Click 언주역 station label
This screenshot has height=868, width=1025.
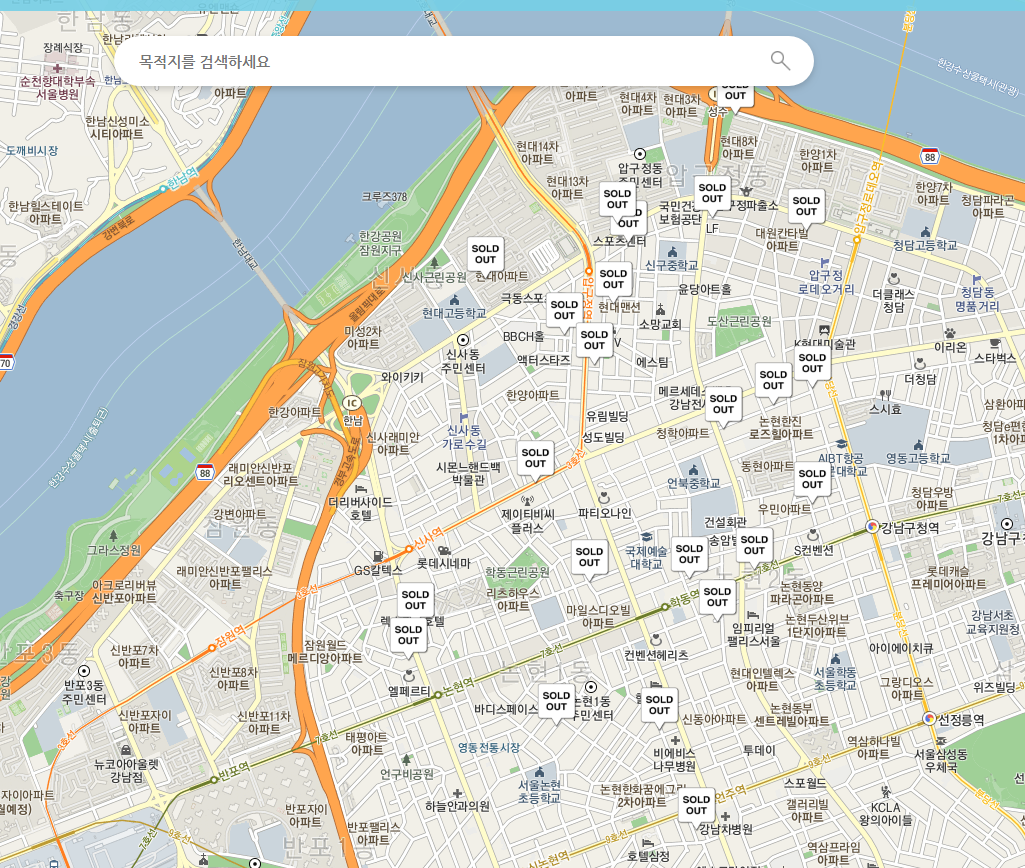pos(730,794)
